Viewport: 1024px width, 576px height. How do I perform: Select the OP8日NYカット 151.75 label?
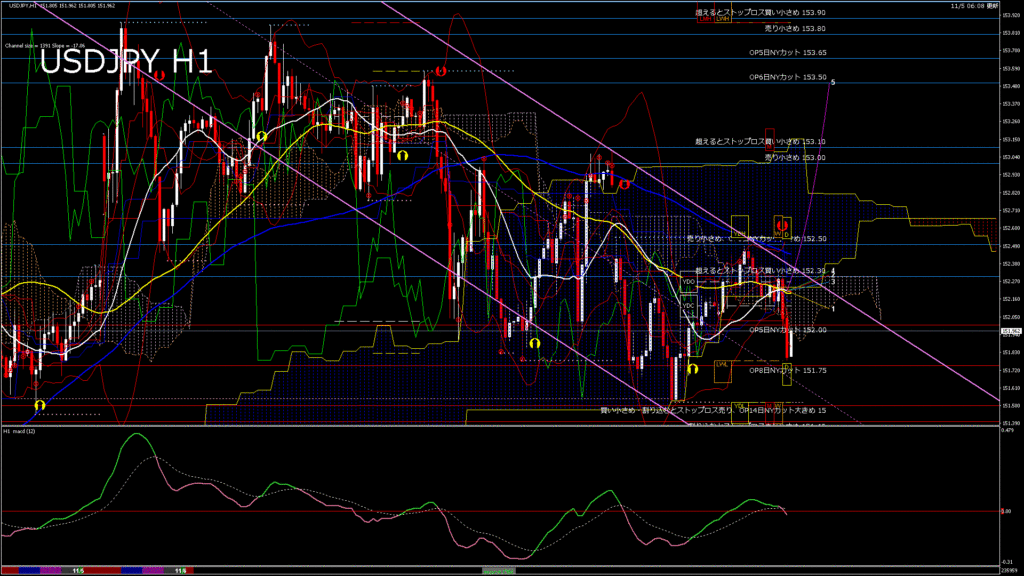point(788,370)
